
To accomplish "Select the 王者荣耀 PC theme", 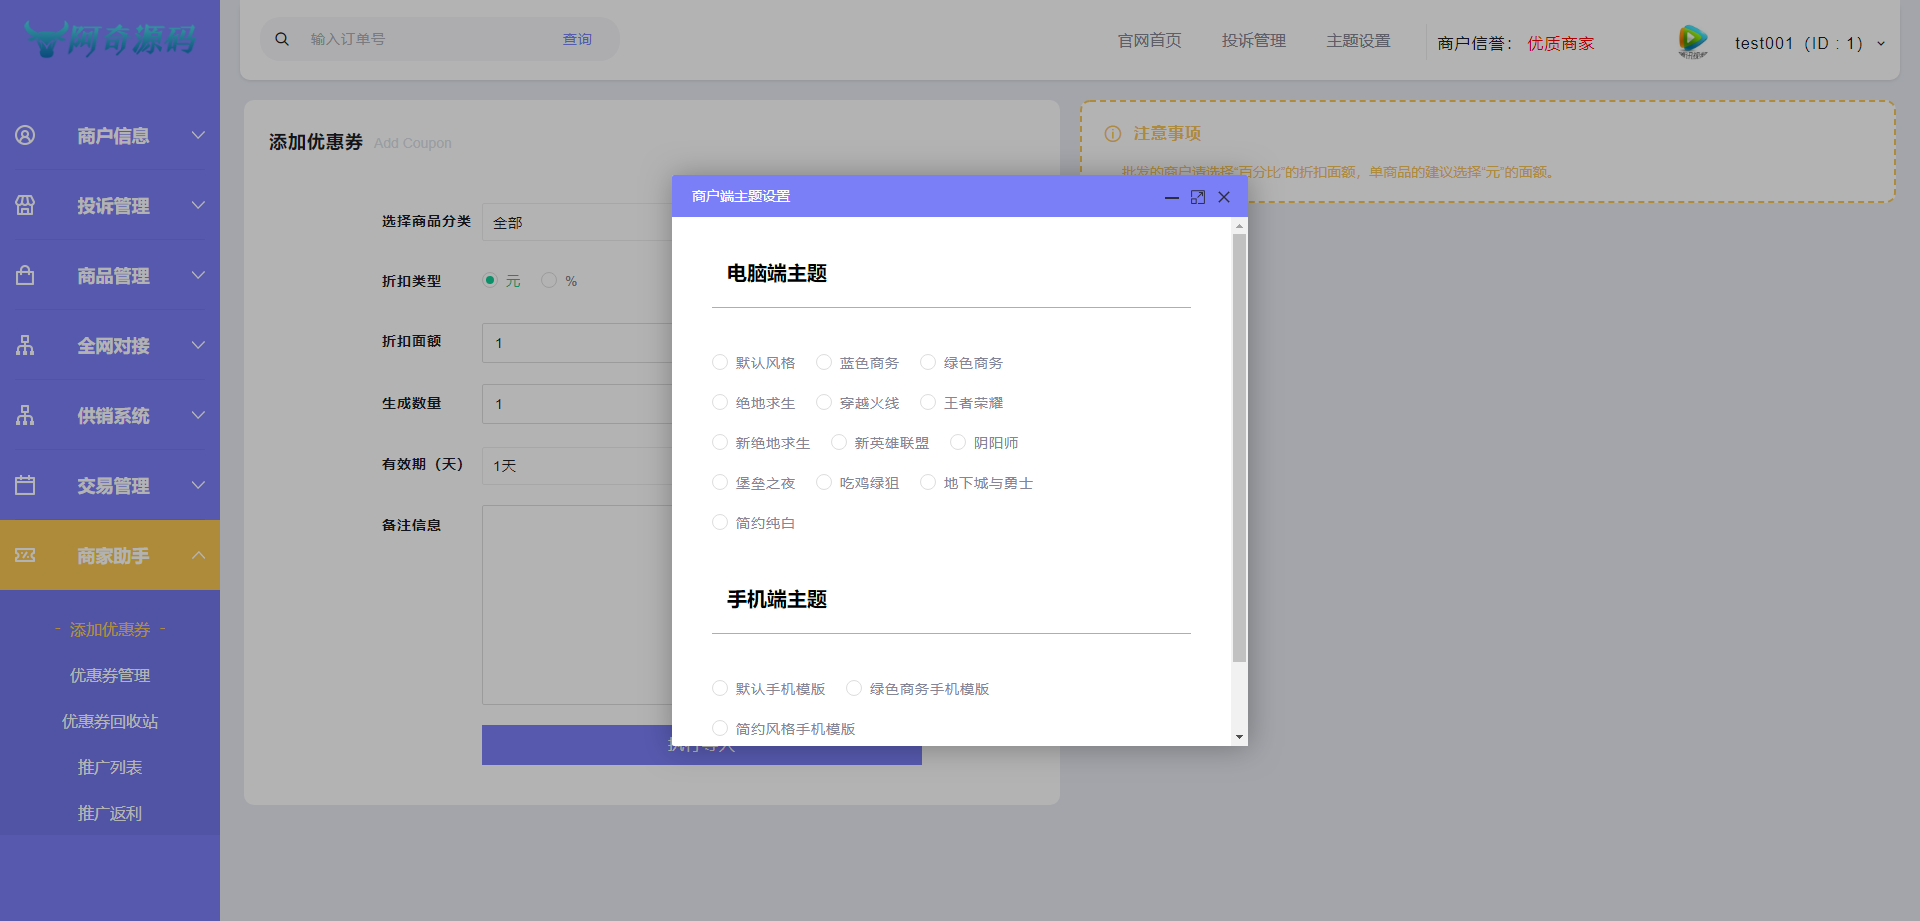I will click(x=928, y=402).
